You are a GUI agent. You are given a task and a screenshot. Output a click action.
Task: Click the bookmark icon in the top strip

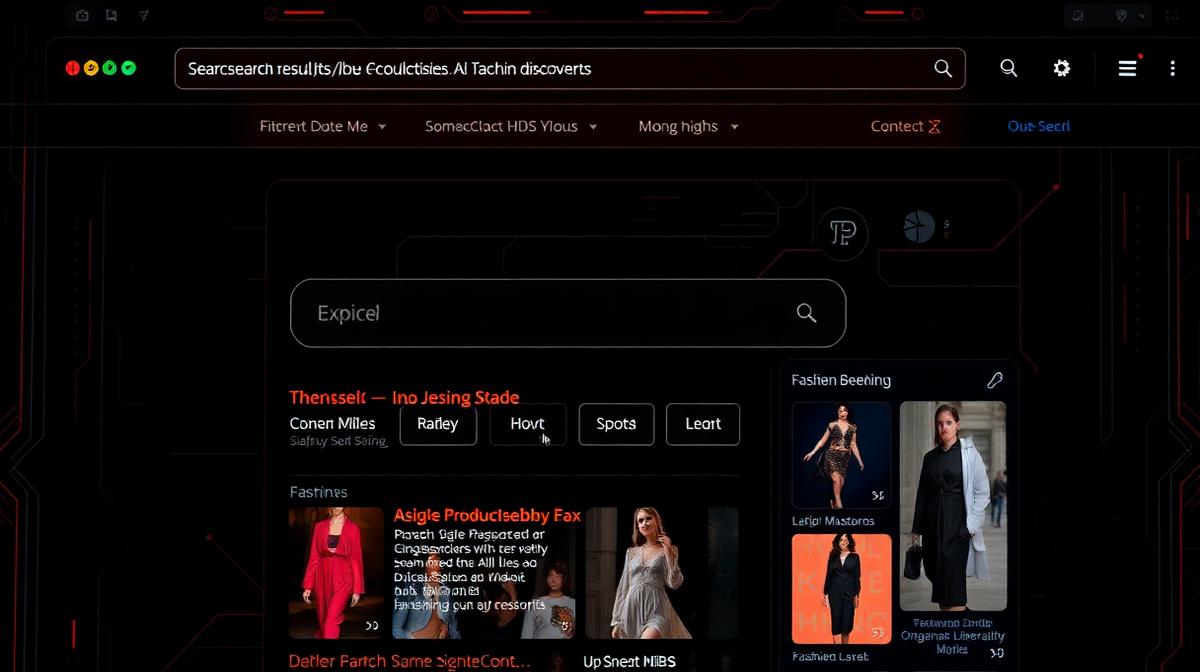111,15
